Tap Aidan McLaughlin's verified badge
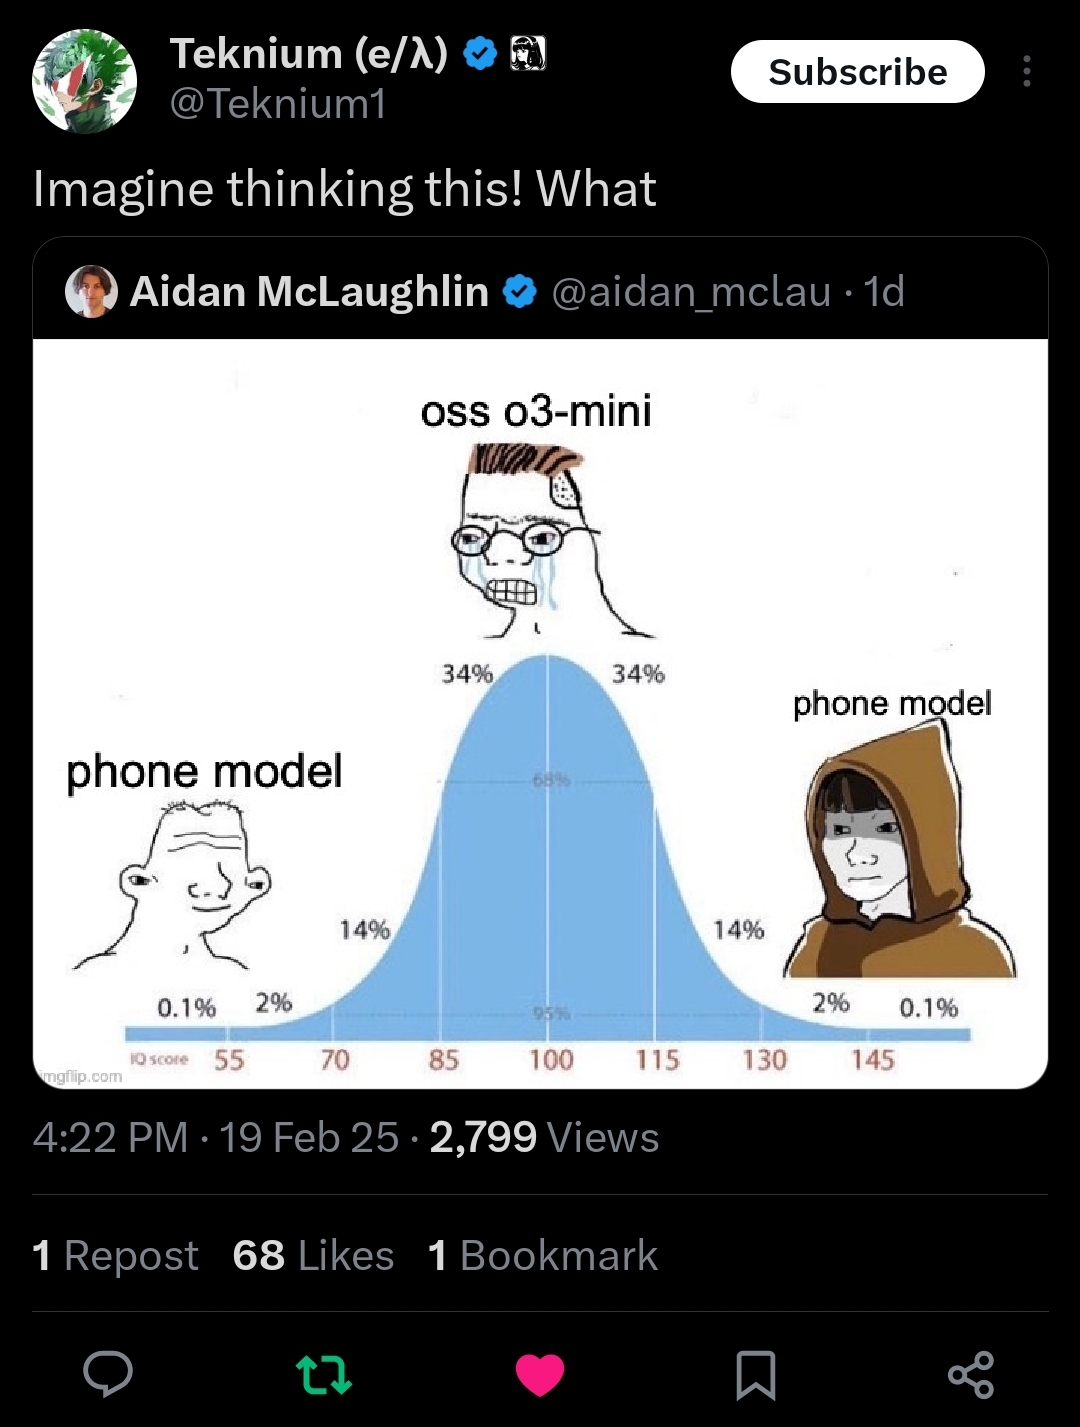The width and height of the screenshot is (1080, 1427). [519, 292]
